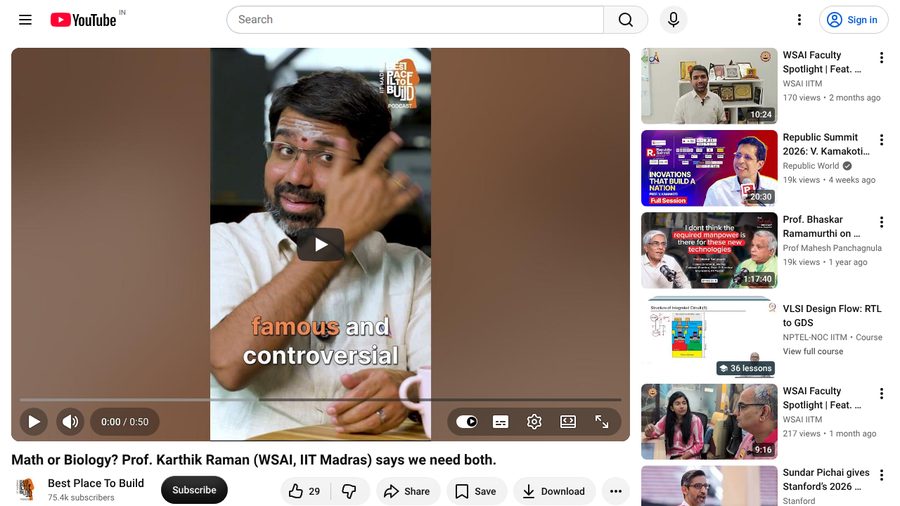Click the large center play overlay
Viewport: 900px width, 506px height.
[x=321, y=244]
